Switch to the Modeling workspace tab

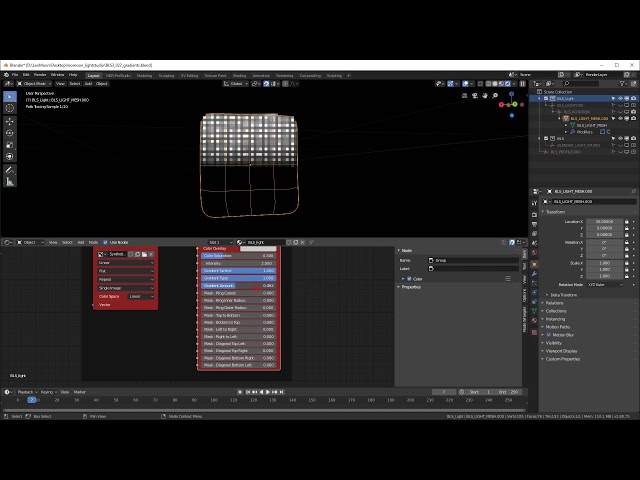point(144,76)
